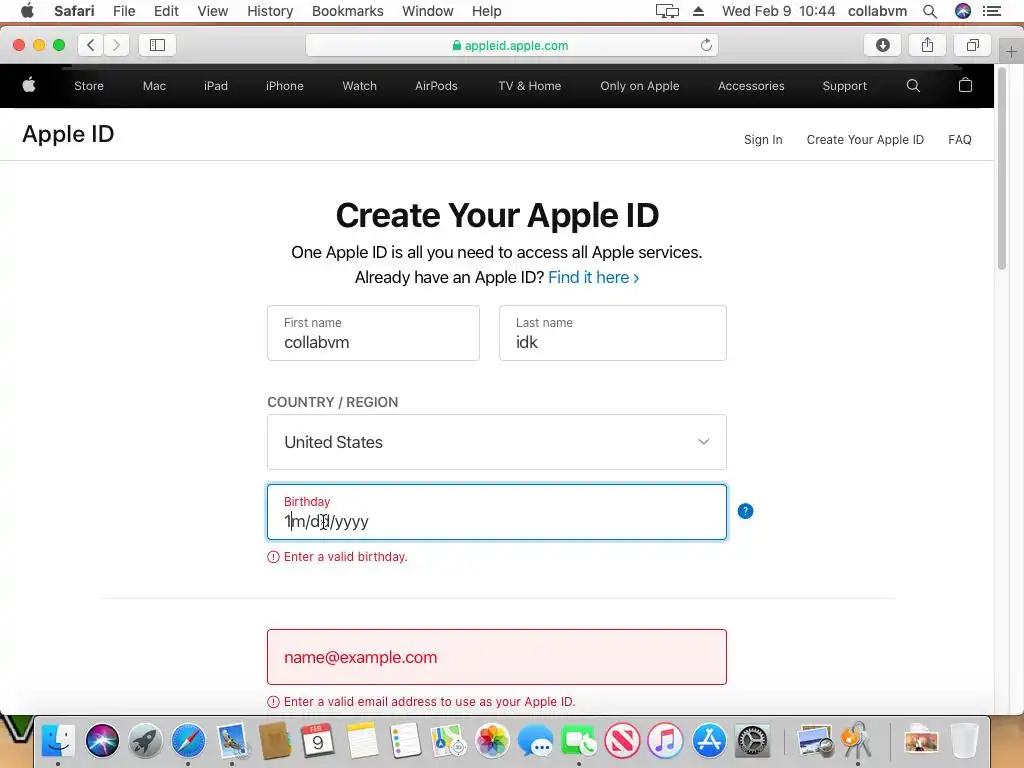Image resolution: width=1024 pixels, height=768 pixels.
Task: Open Launchpad rocket icon
Action: 145,741
